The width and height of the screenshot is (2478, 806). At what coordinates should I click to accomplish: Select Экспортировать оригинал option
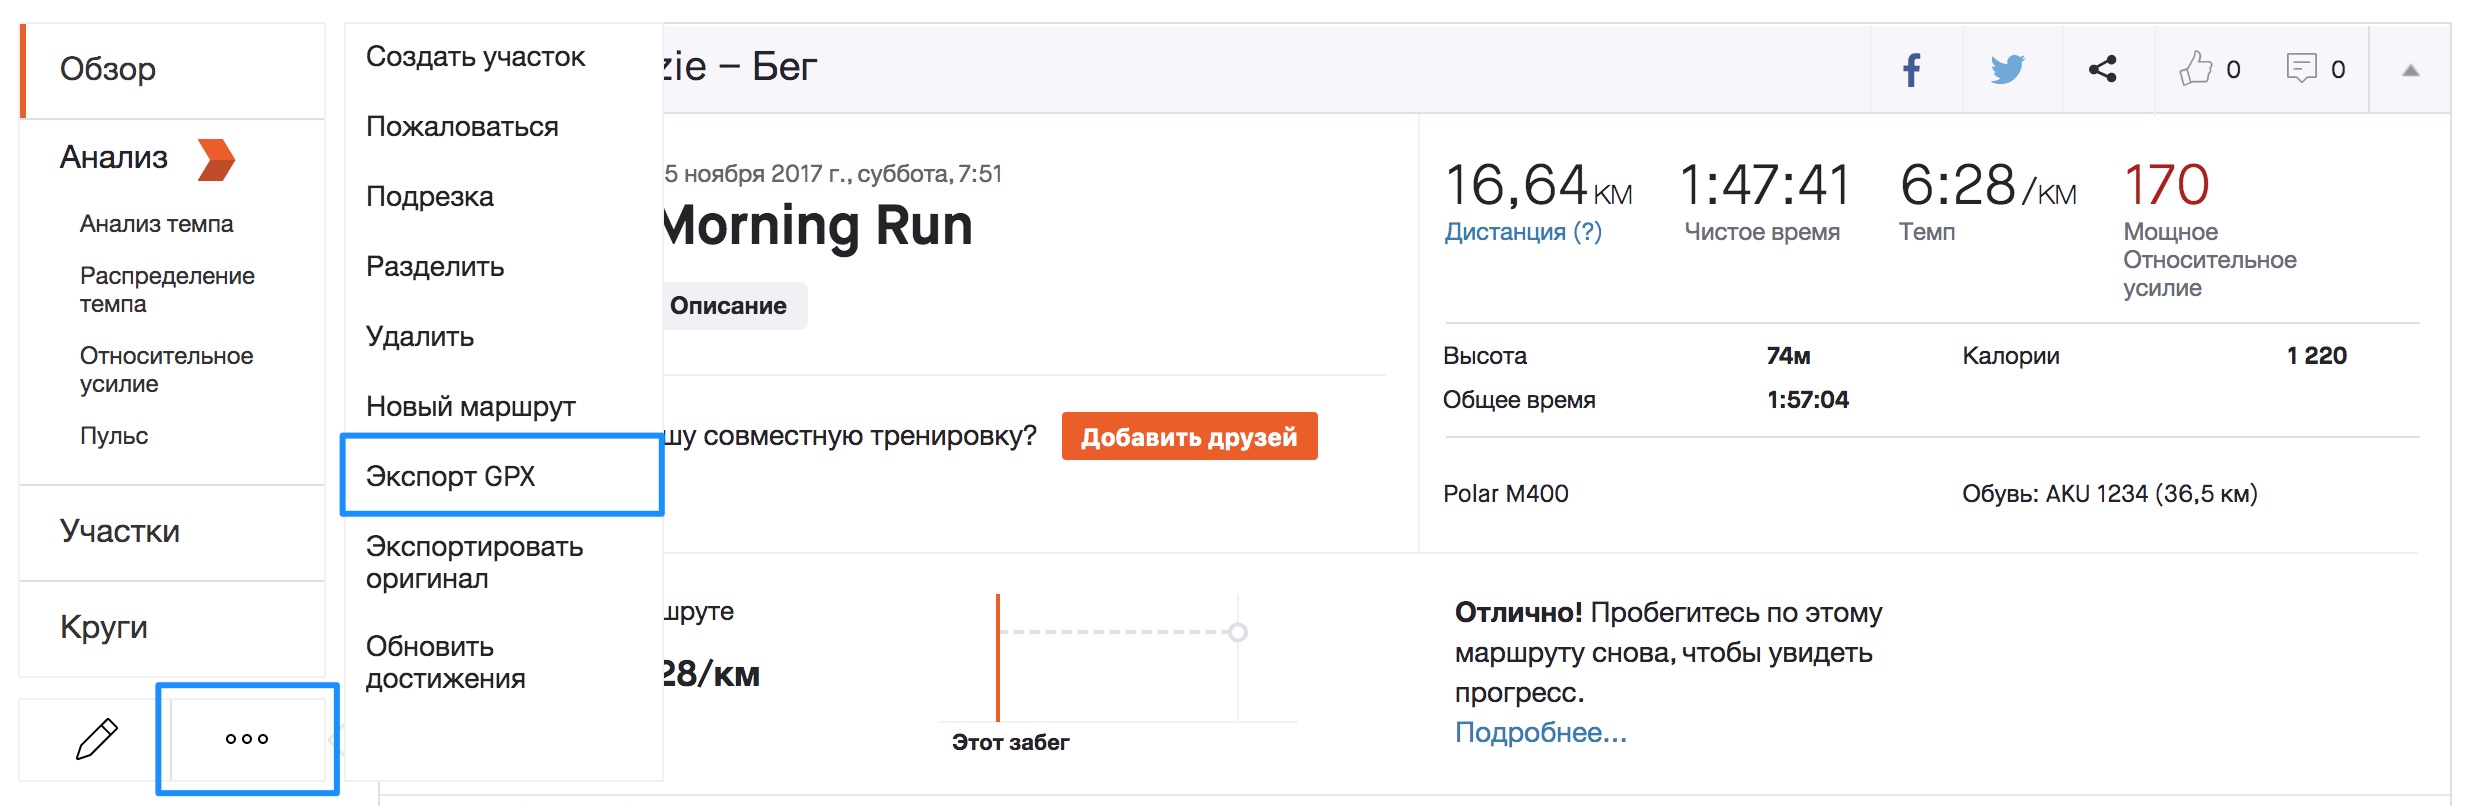click(474, 563)
